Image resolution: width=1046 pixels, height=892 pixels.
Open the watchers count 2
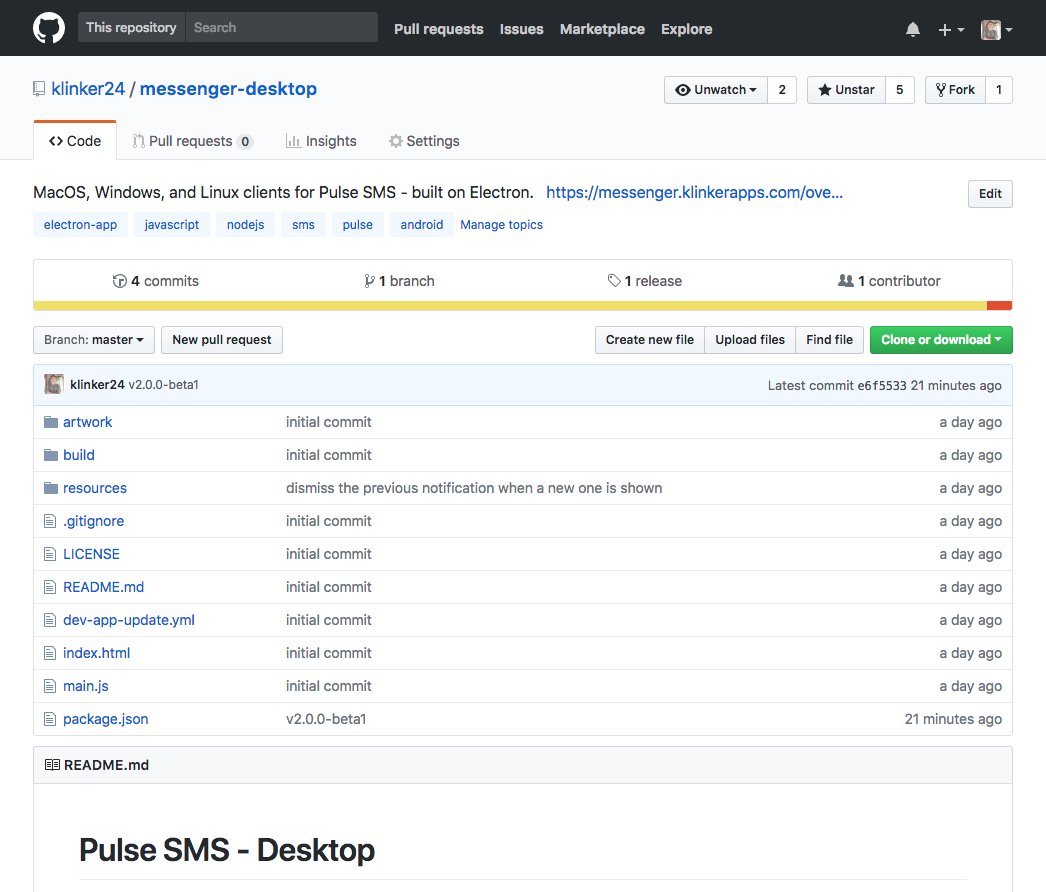pos(782,90)
